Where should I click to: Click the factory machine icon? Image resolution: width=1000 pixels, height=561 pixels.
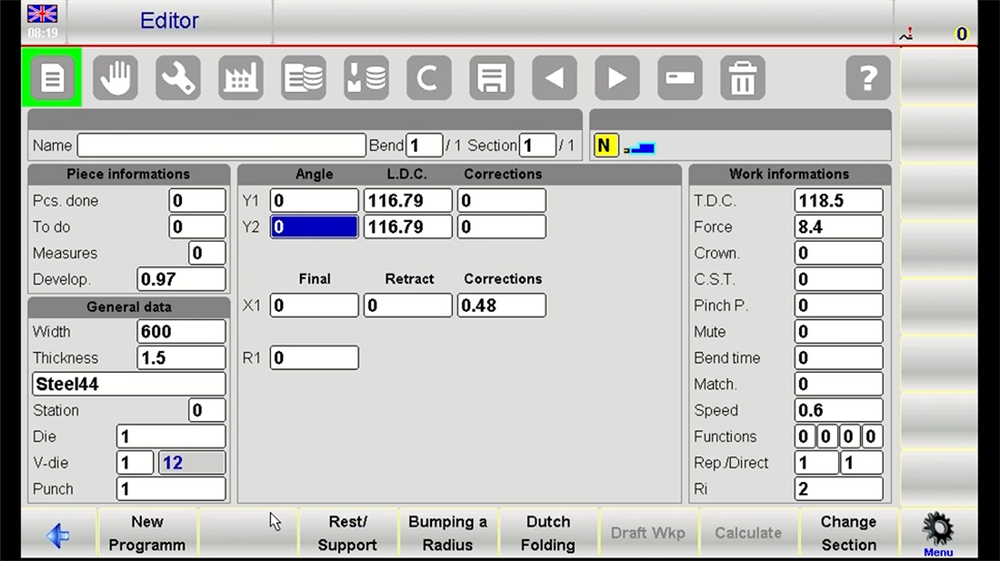pos(240,78)
